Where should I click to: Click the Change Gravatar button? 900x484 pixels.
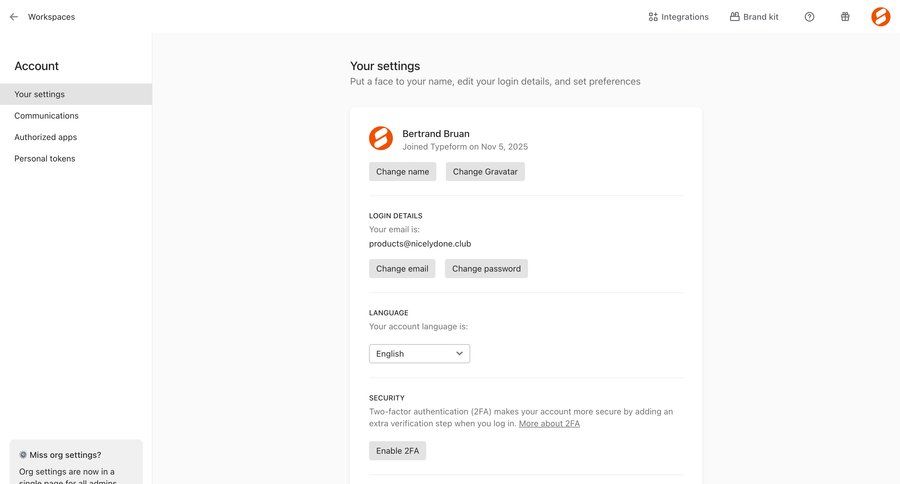(485, 172)
